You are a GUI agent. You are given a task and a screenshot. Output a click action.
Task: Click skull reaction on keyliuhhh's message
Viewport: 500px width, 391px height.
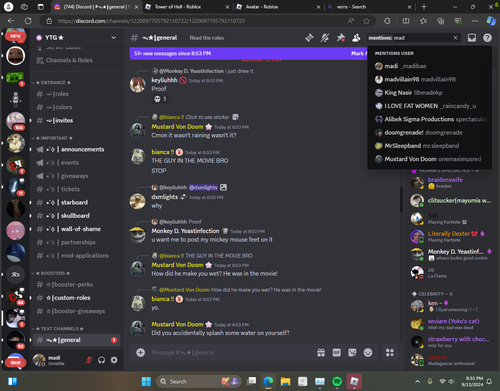pos(160,99)
